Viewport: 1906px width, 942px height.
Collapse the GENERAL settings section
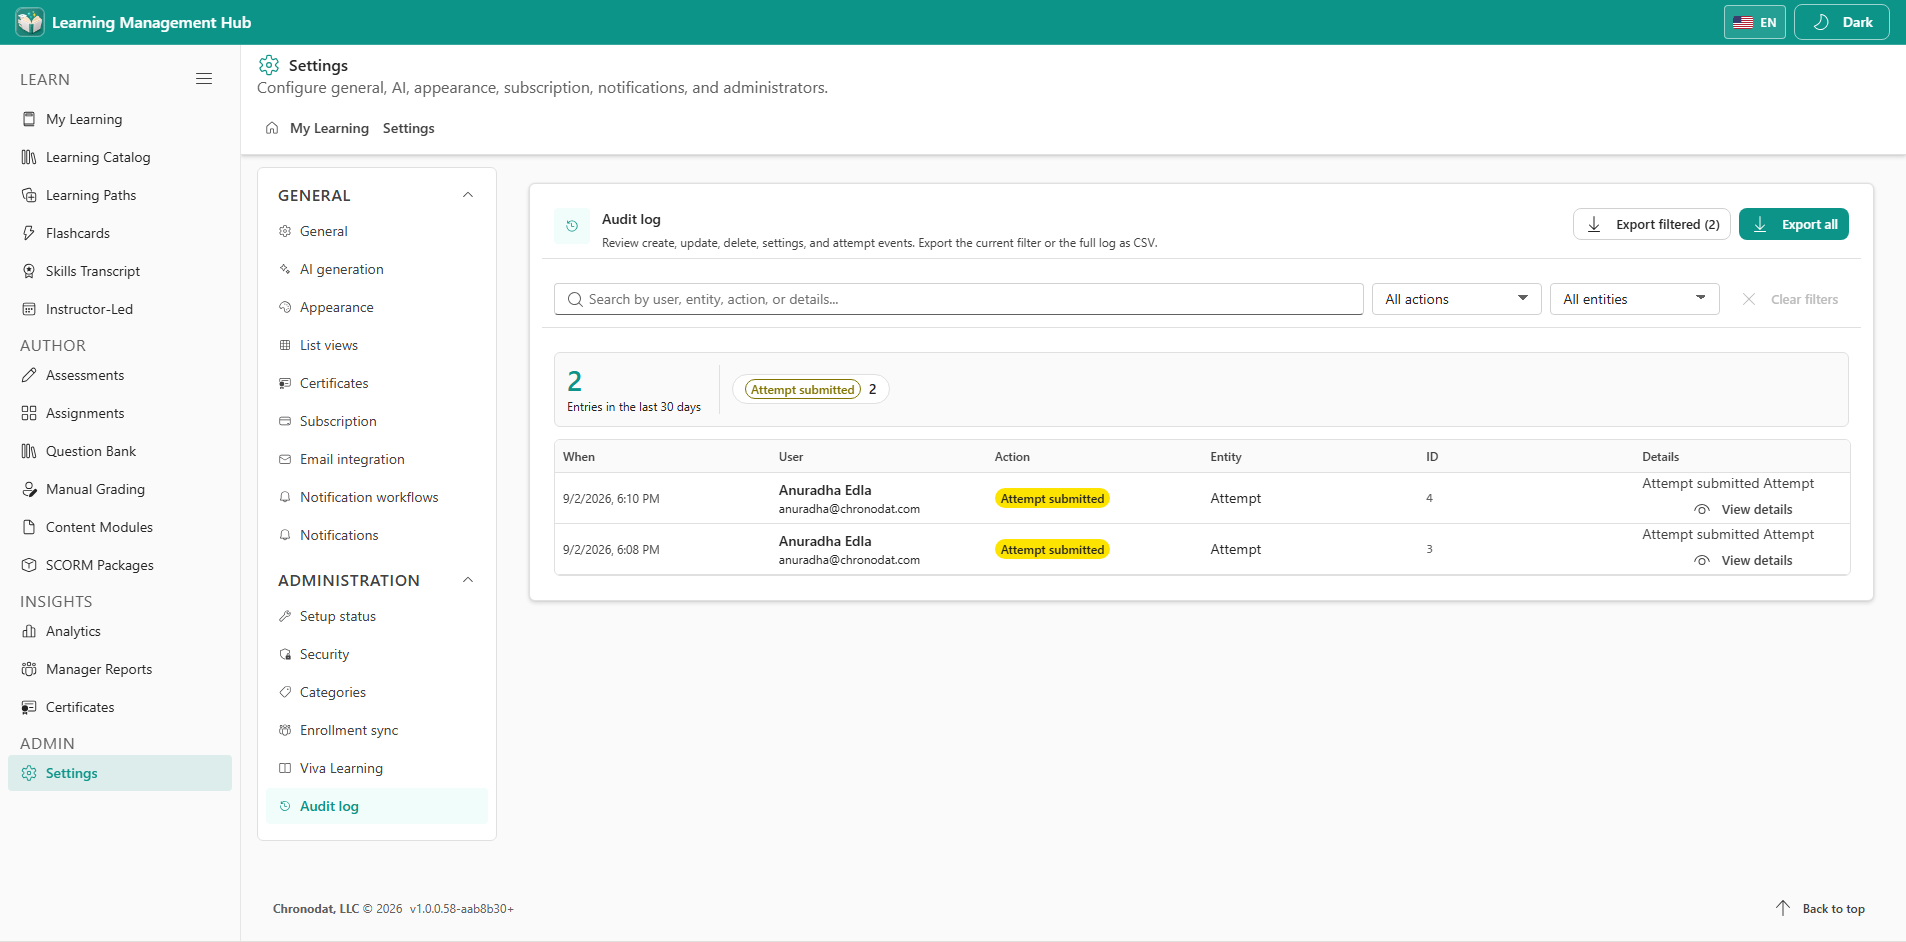point(467,195)
